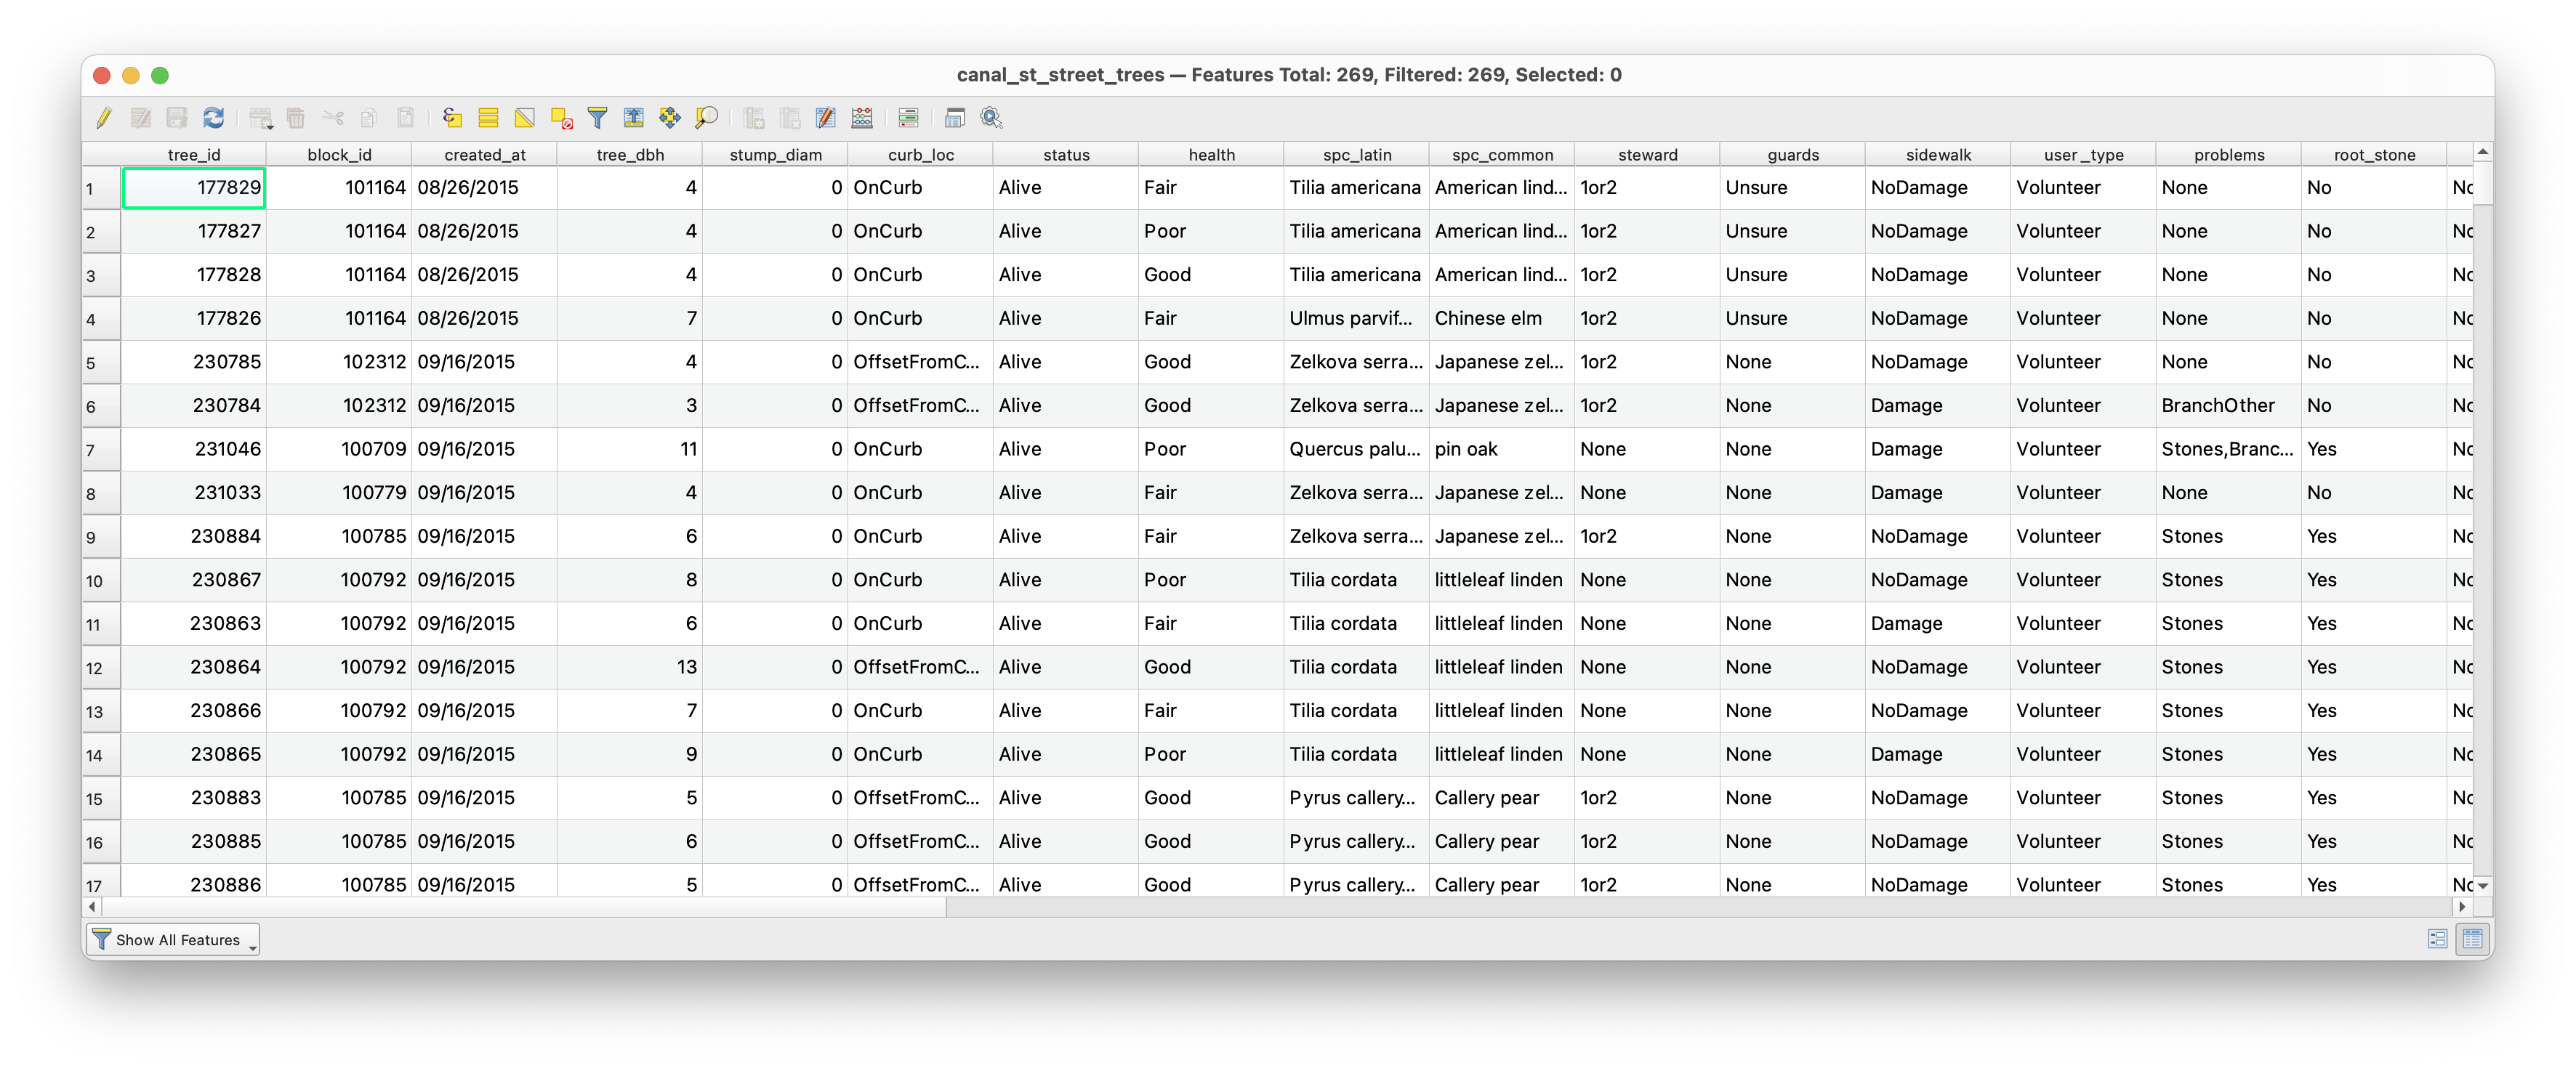
Task: Toggle editing mode with the pencil icon
Action: (x=104, y=118)
